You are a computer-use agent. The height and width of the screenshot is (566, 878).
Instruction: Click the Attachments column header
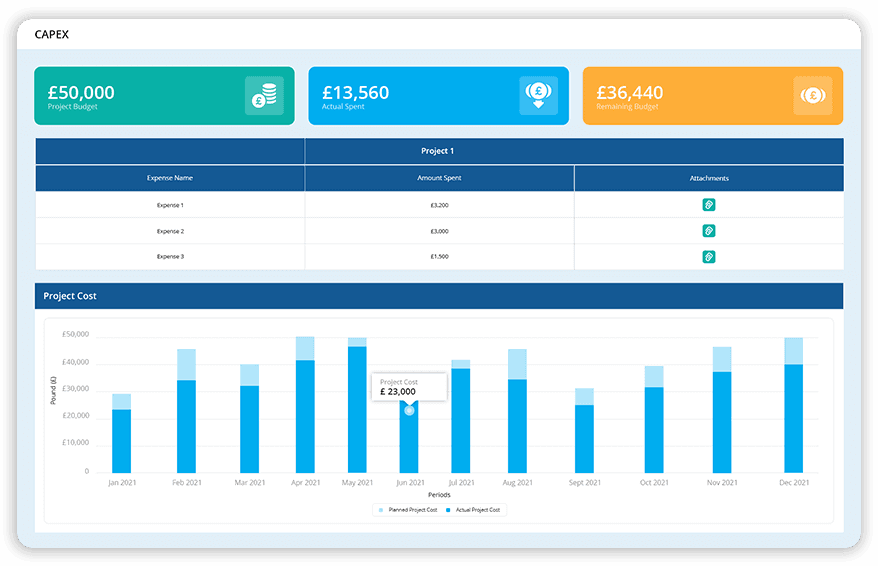point(709,178)
